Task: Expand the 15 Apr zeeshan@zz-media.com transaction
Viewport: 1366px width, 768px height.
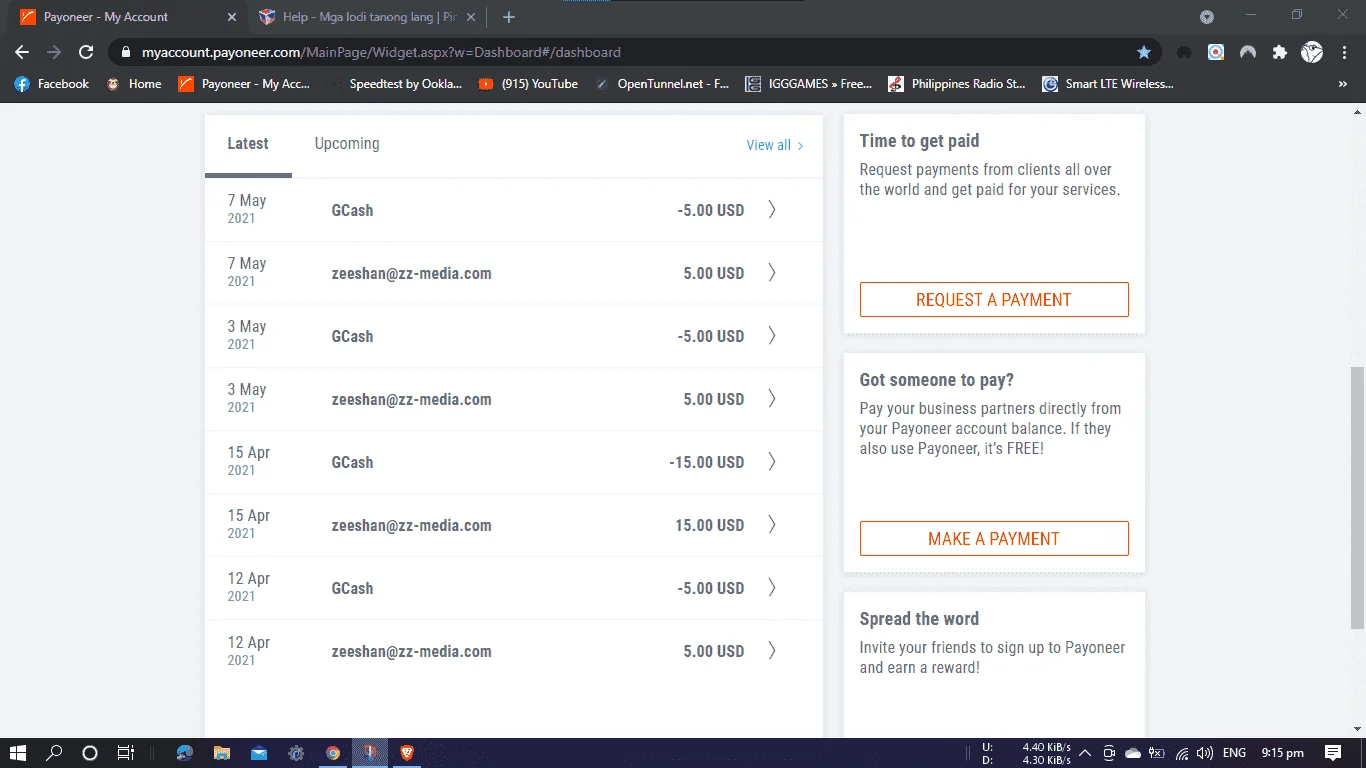Action: pyautogui.click(x=771, y=525)
